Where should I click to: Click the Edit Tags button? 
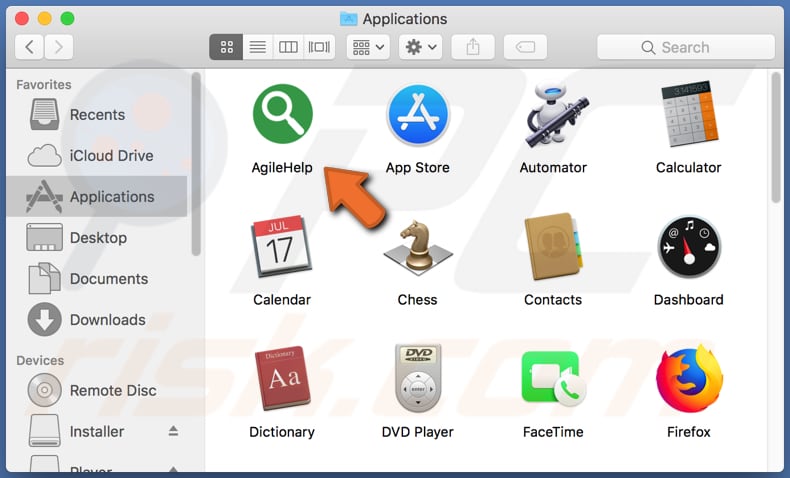(525, 47)
